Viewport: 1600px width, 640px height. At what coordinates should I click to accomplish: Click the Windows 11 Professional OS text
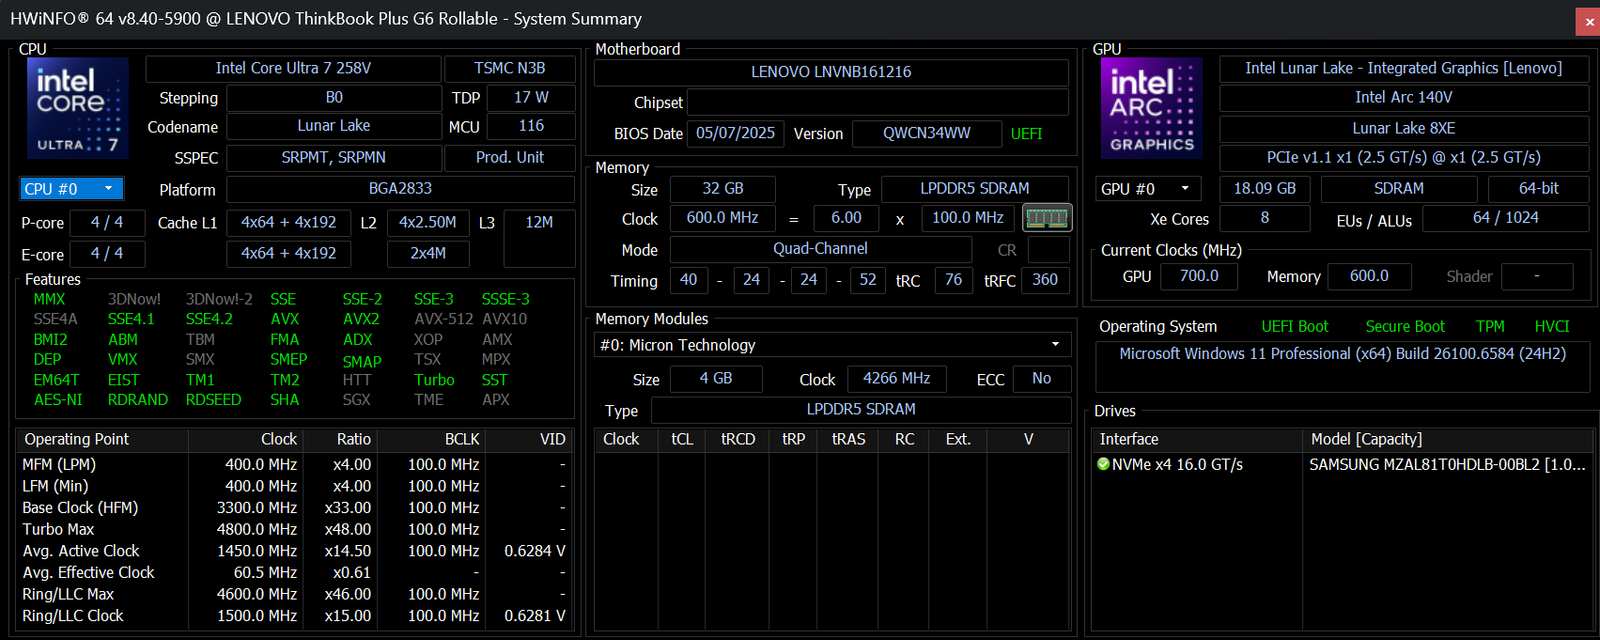1342,354
